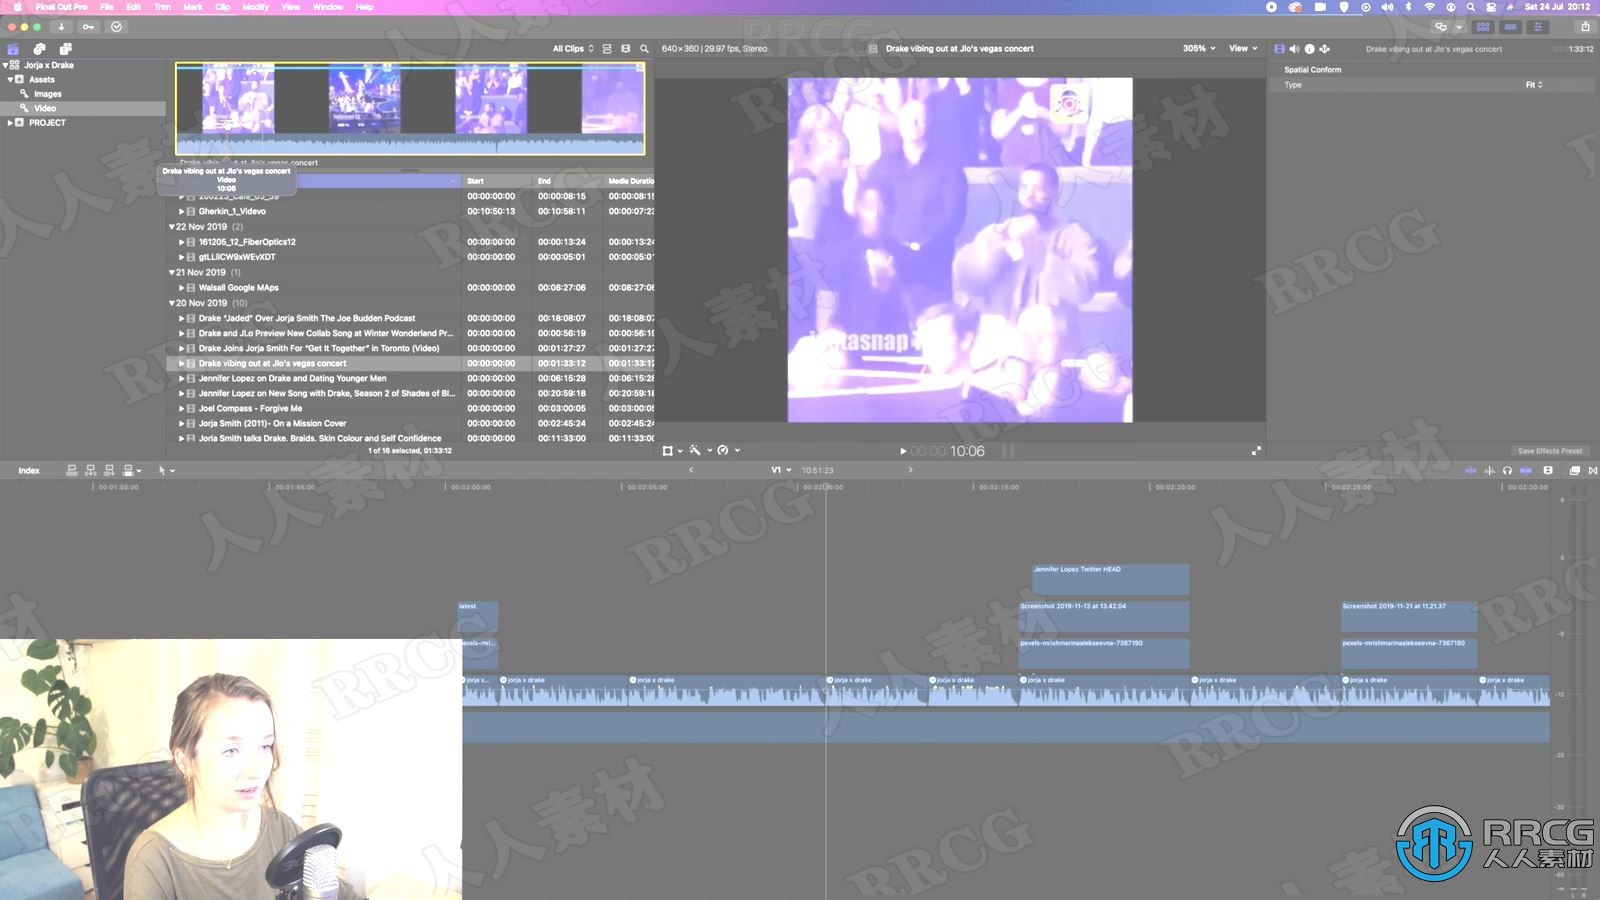This screenshot has height=900, width=1600.
Task: Open the Video inspector tab icon
Action: click(x=1279, y=48)
